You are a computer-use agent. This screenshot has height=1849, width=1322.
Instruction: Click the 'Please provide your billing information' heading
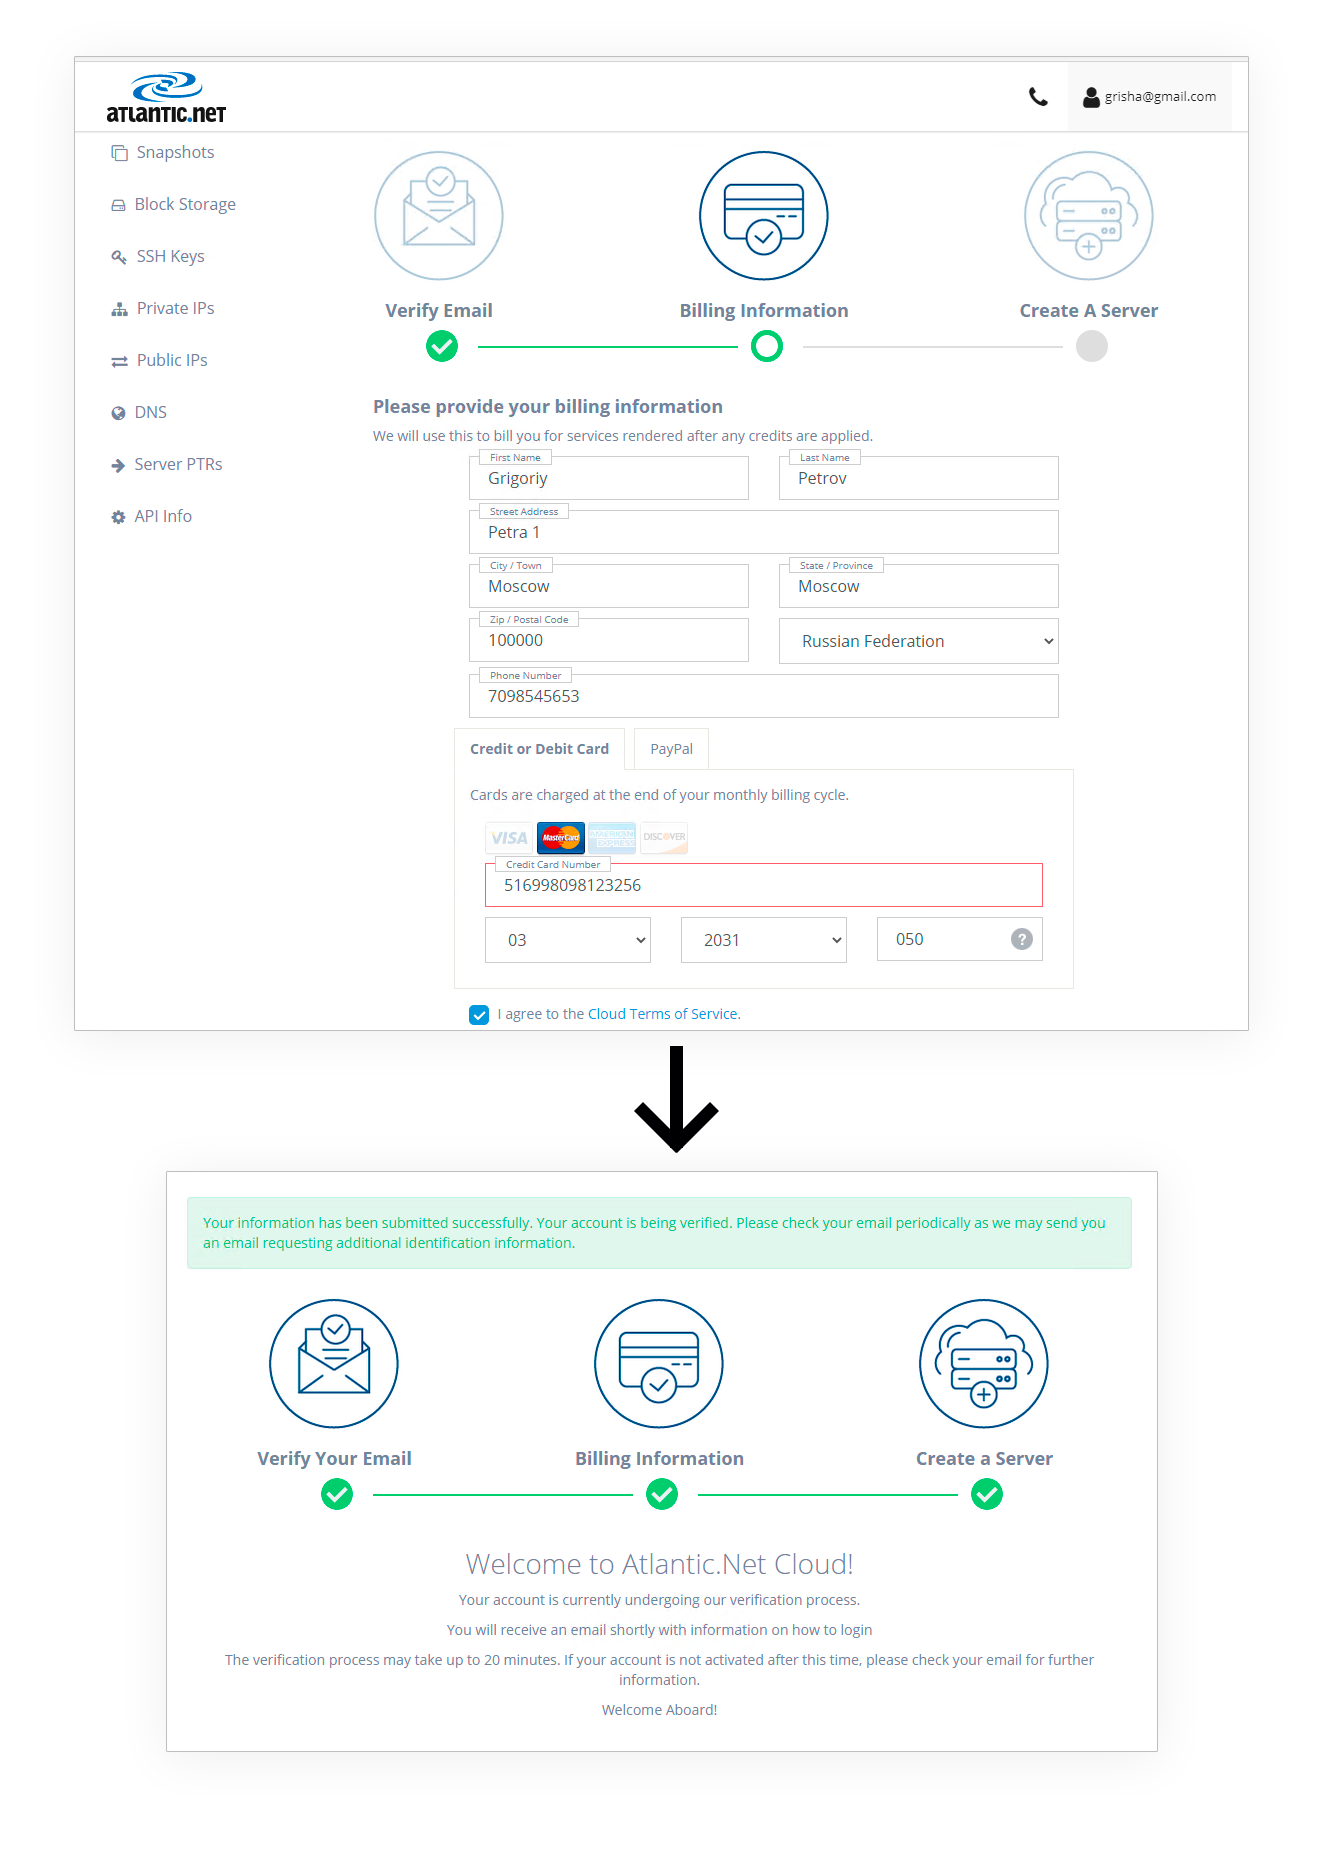548,407
